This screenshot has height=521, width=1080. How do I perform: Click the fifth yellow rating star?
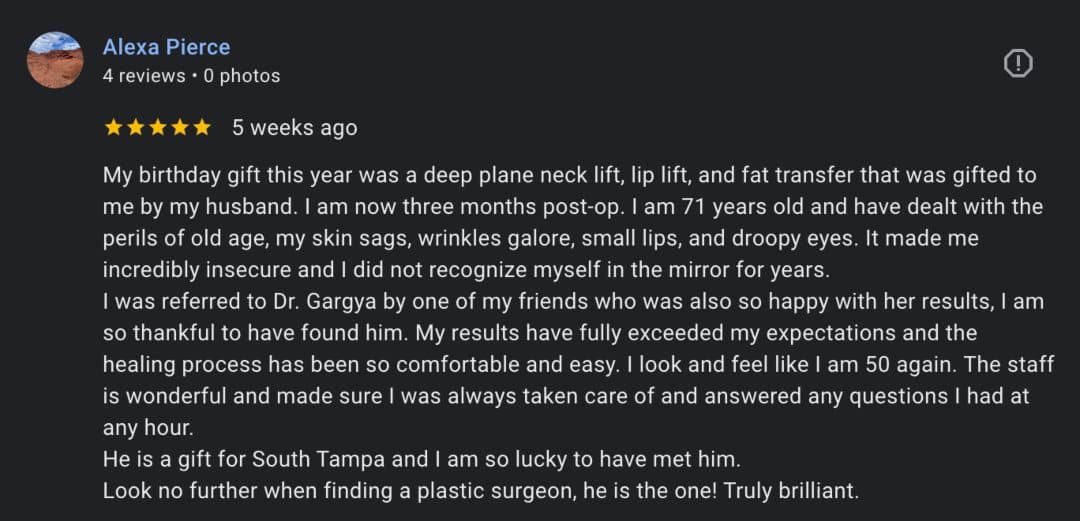click(x=201, y=128)
